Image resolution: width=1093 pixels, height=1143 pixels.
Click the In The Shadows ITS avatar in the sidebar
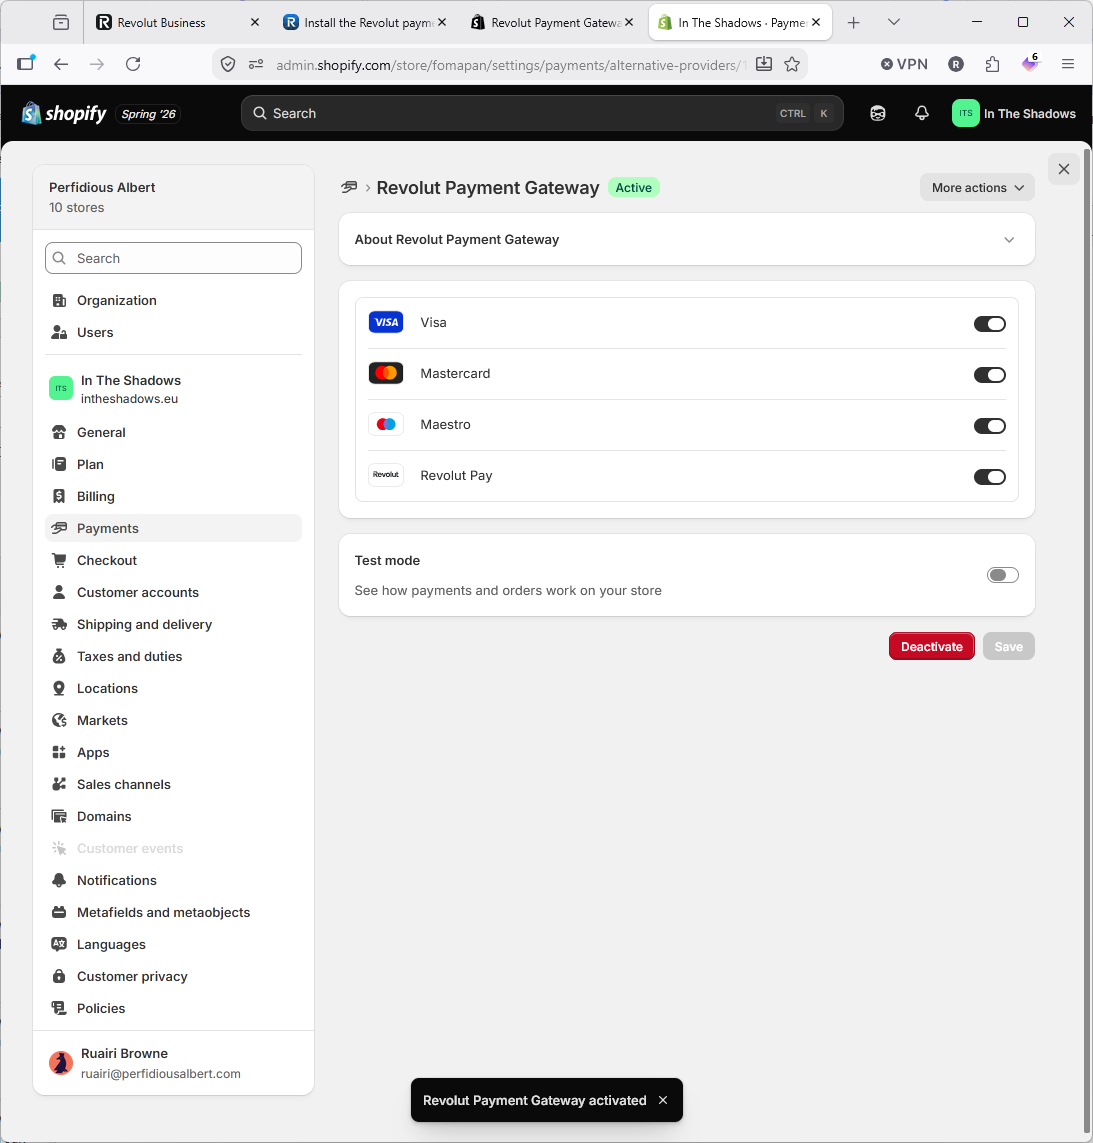click(61, 389)
